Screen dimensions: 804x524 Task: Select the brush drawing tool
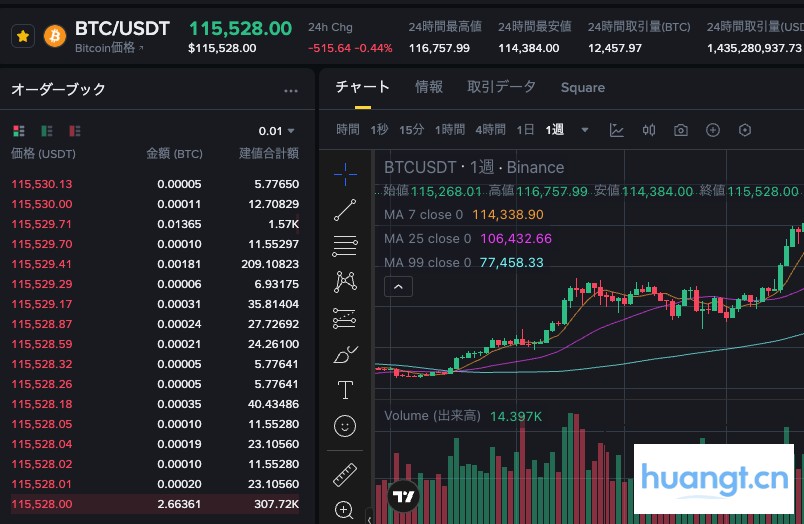pos(346,354)
